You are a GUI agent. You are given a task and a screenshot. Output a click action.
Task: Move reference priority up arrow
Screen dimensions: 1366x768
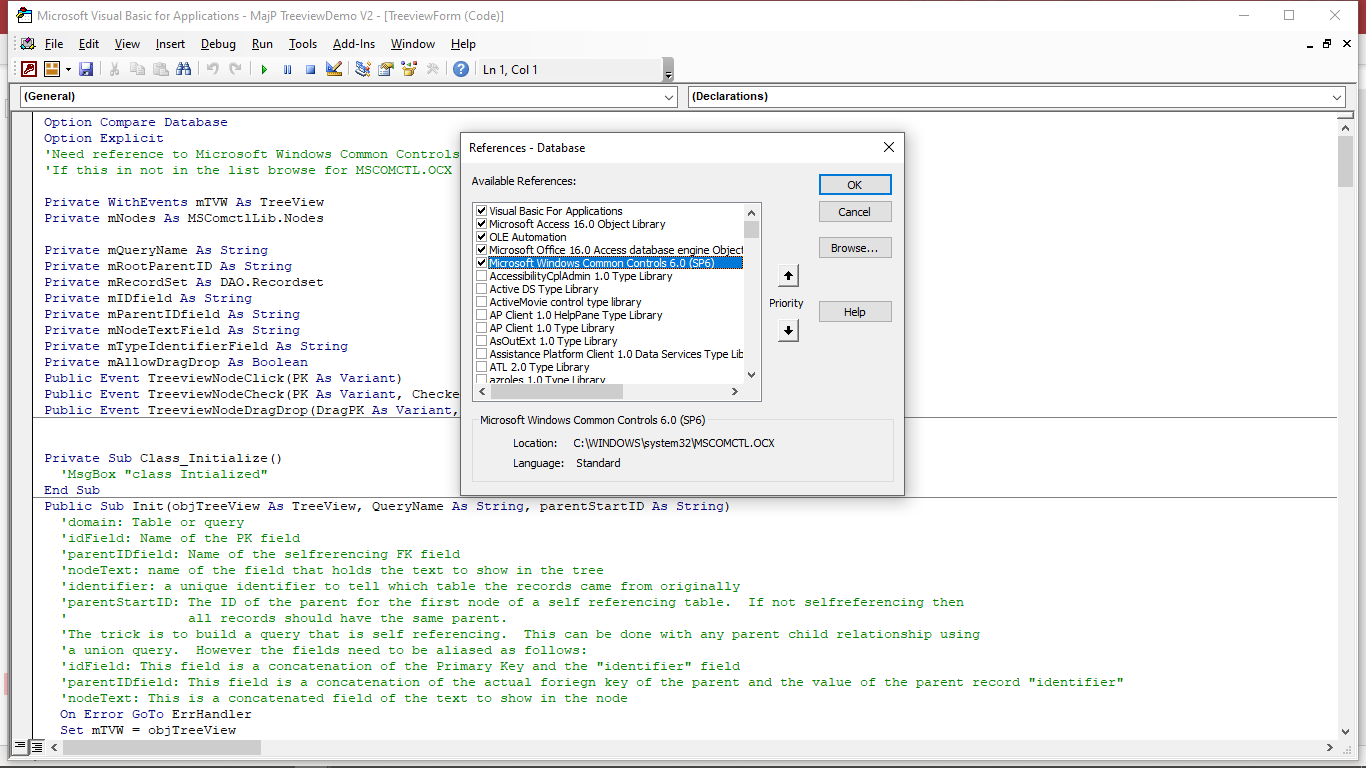click(x=788, y=276)
